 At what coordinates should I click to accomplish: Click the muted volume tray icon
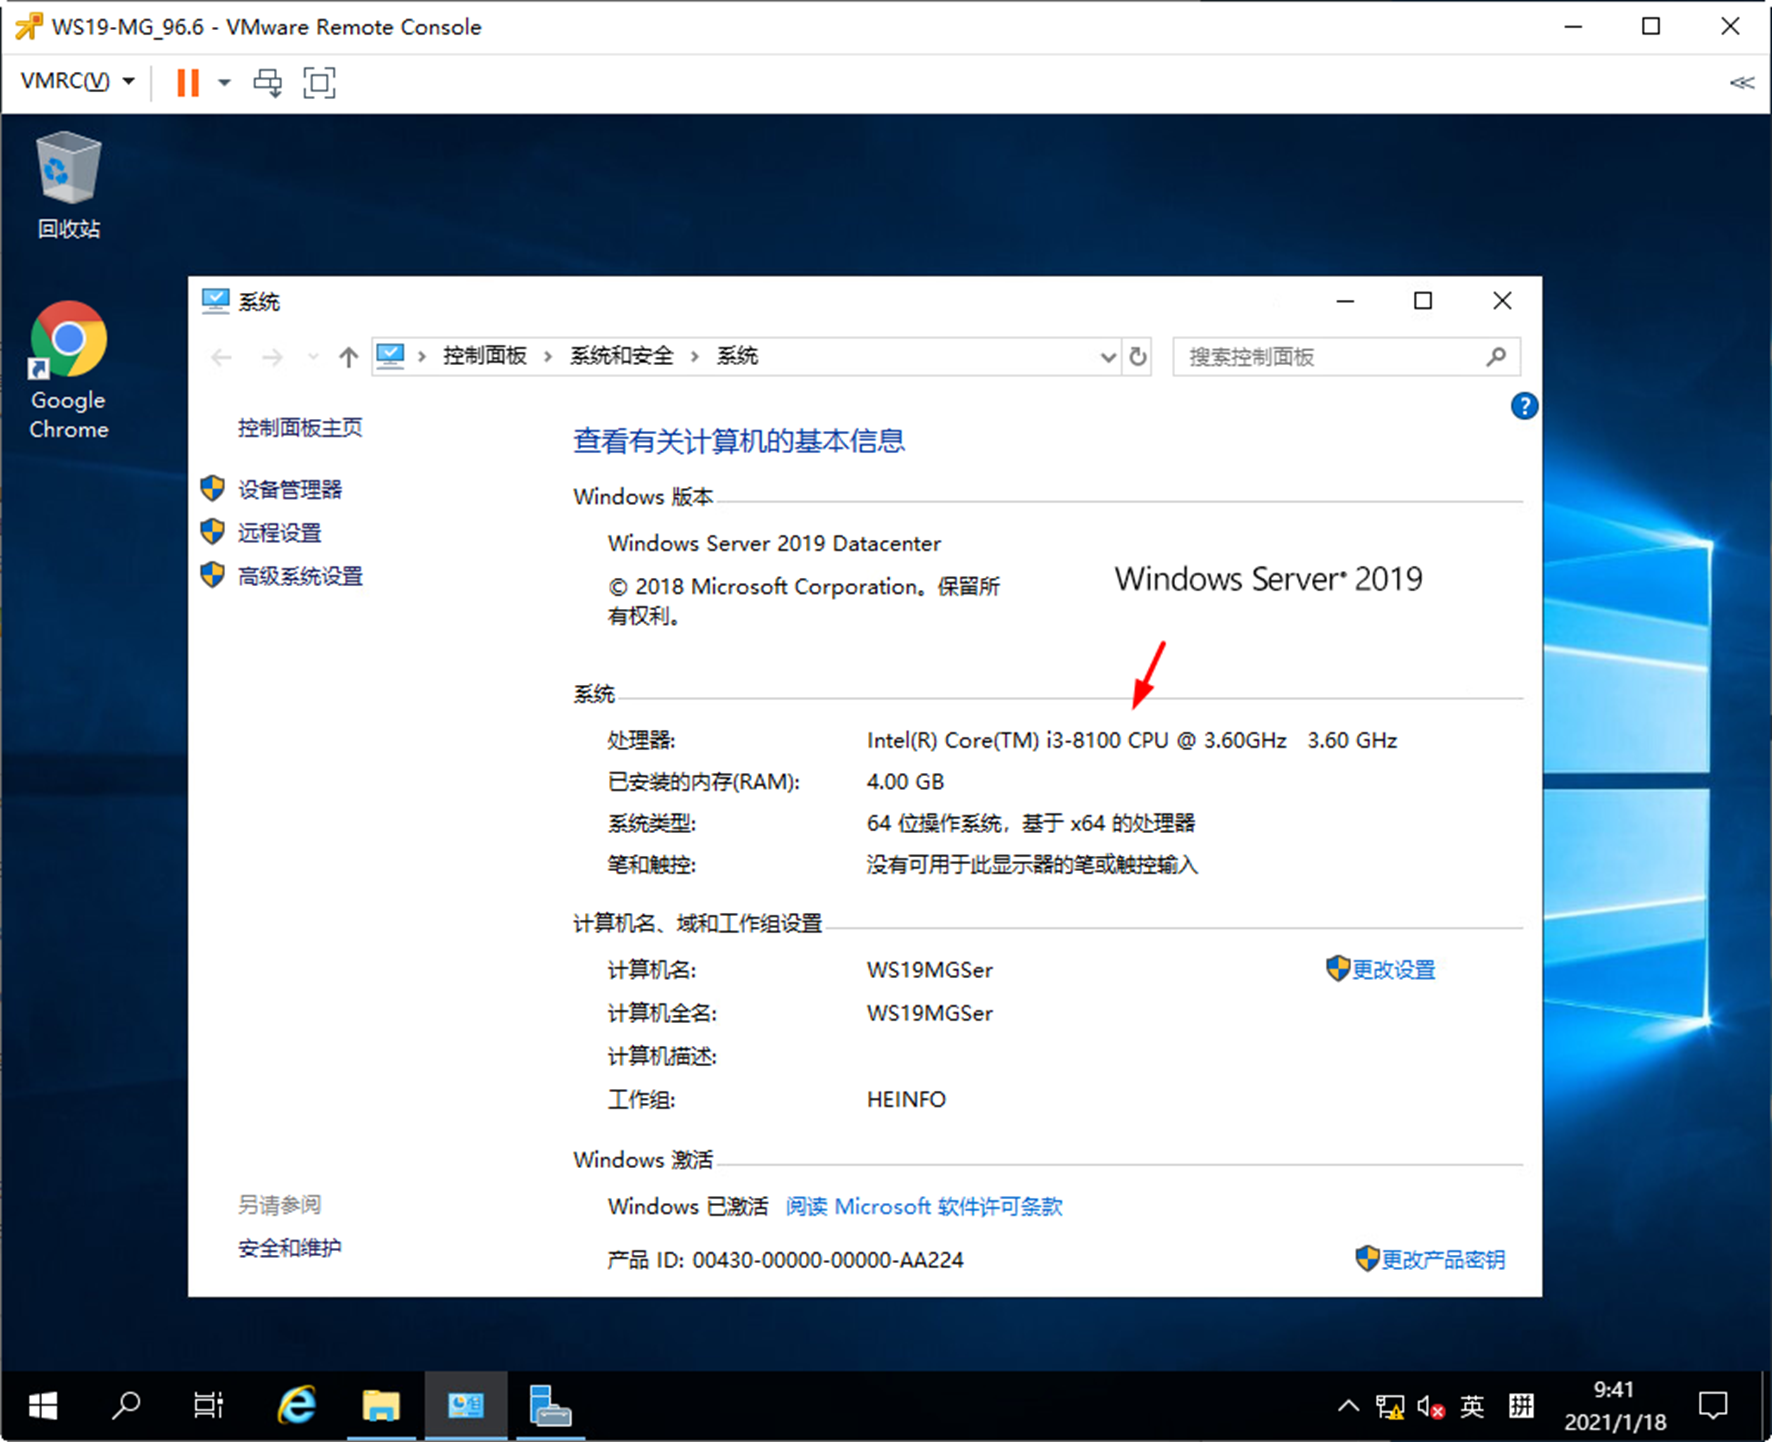1430,1407
